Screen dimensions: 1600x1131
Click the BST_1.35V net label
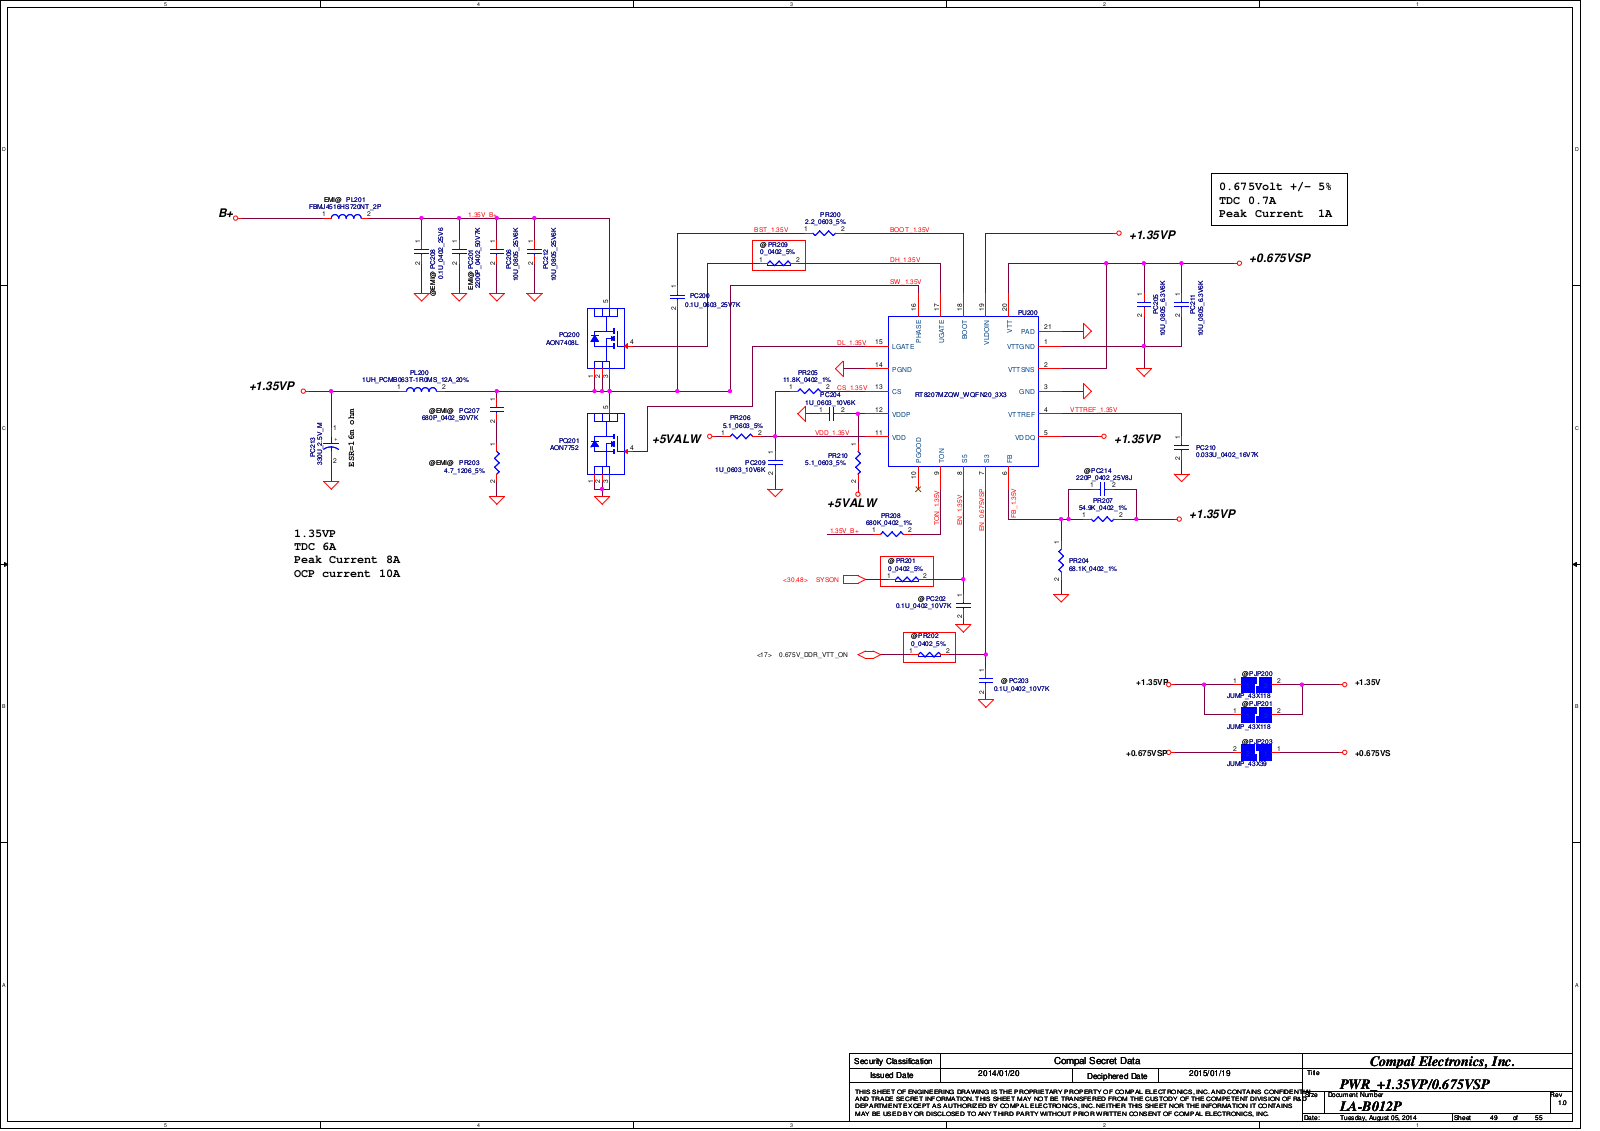pos(771,230)
